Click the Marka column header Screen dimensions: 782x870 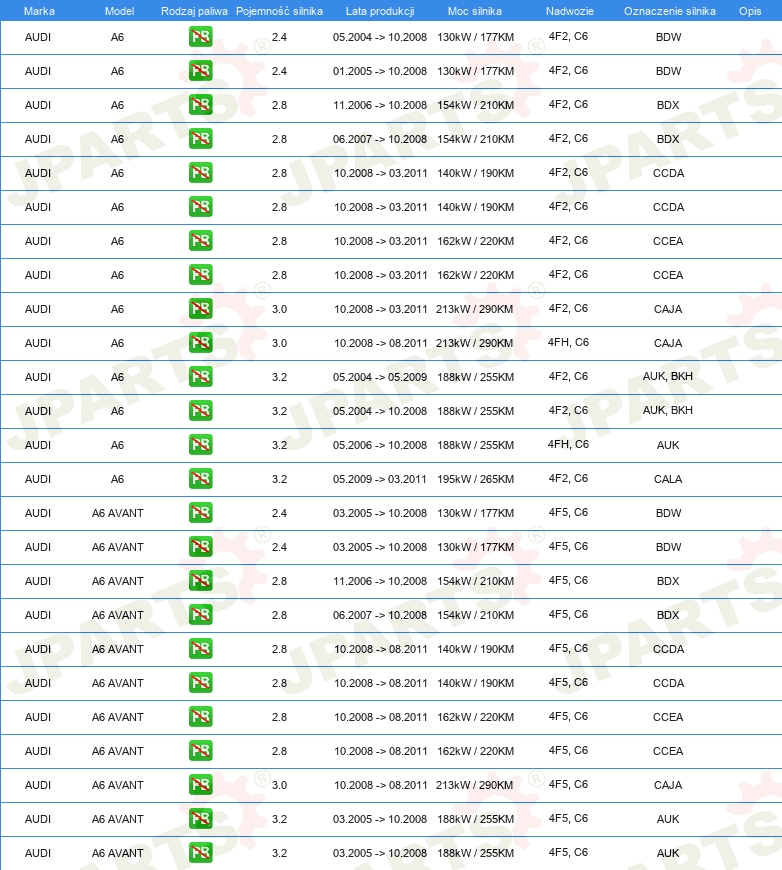point(39,11)
